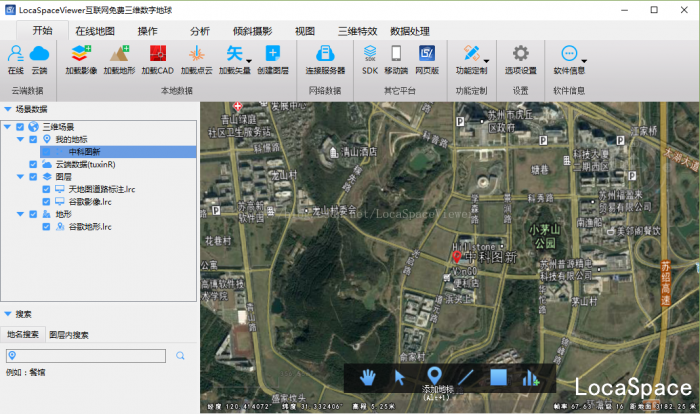Select the polygon square tool in map toolbar
This screenshot has height=414, width=700.
[x=498, y=377]
